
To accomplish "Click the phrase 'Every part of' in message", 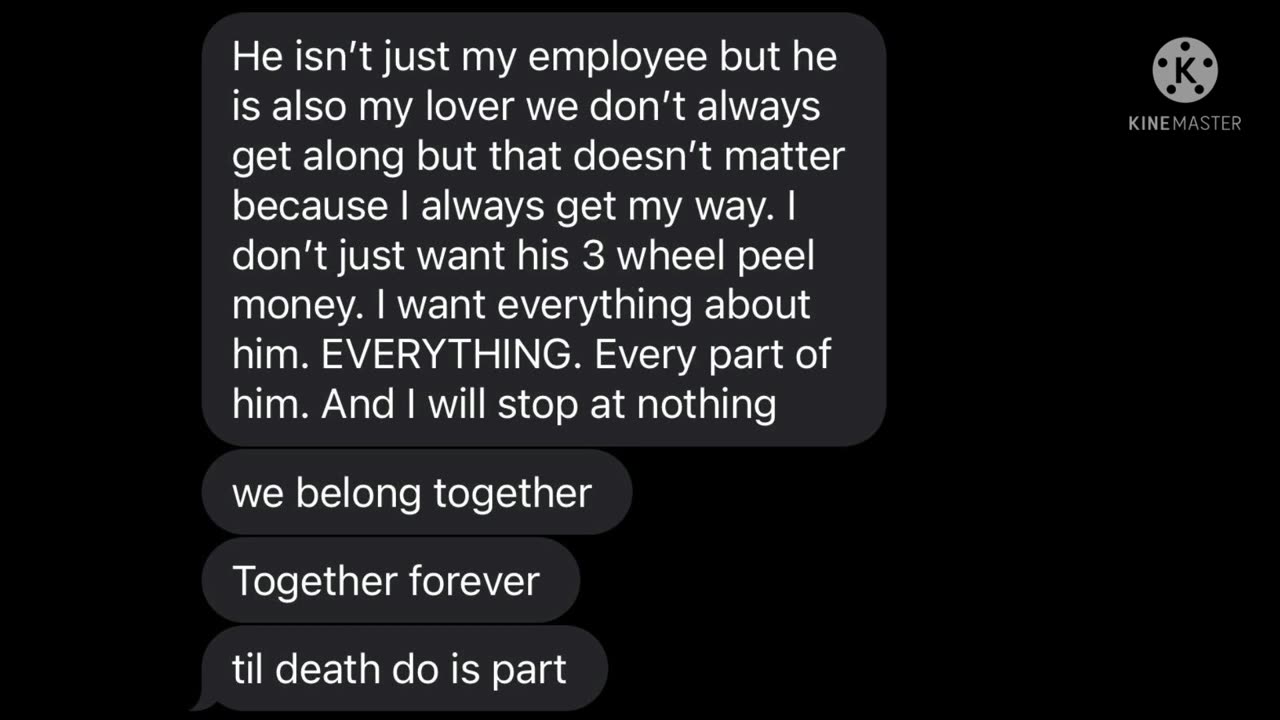I will pos(713,356).
